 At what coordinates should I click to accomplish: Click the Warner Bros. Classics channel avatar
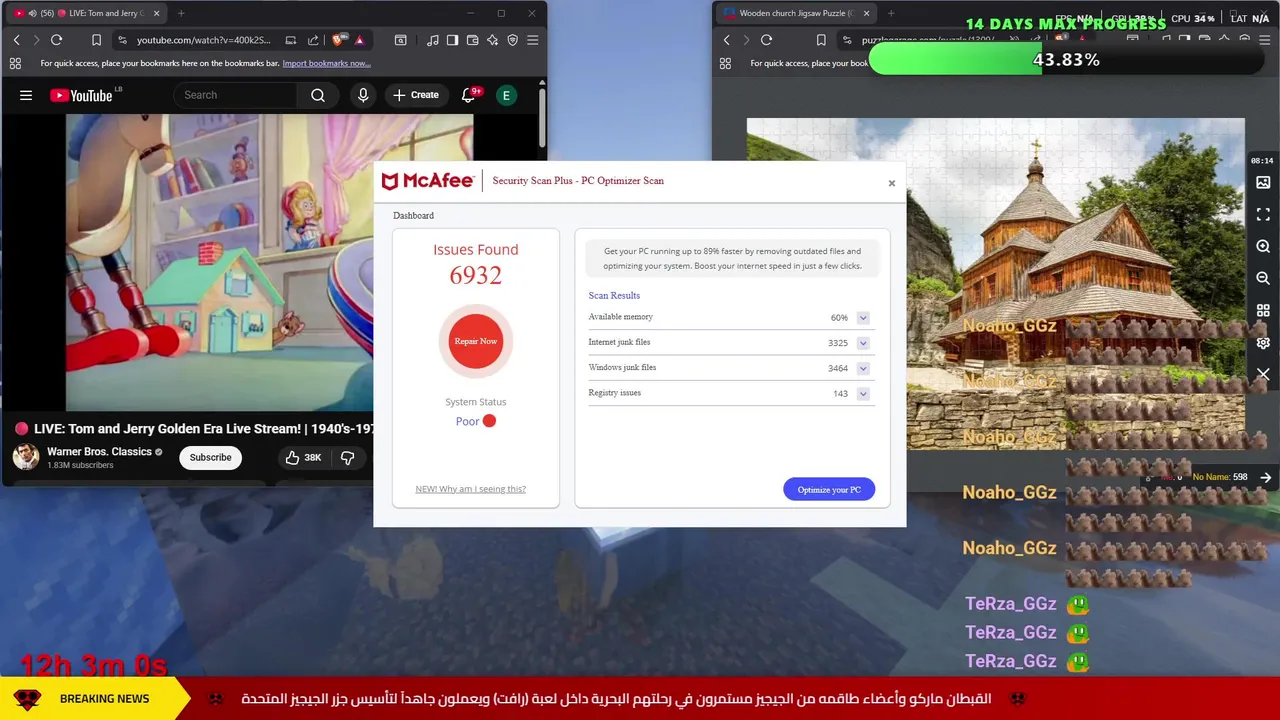click(x=26, y=457)
